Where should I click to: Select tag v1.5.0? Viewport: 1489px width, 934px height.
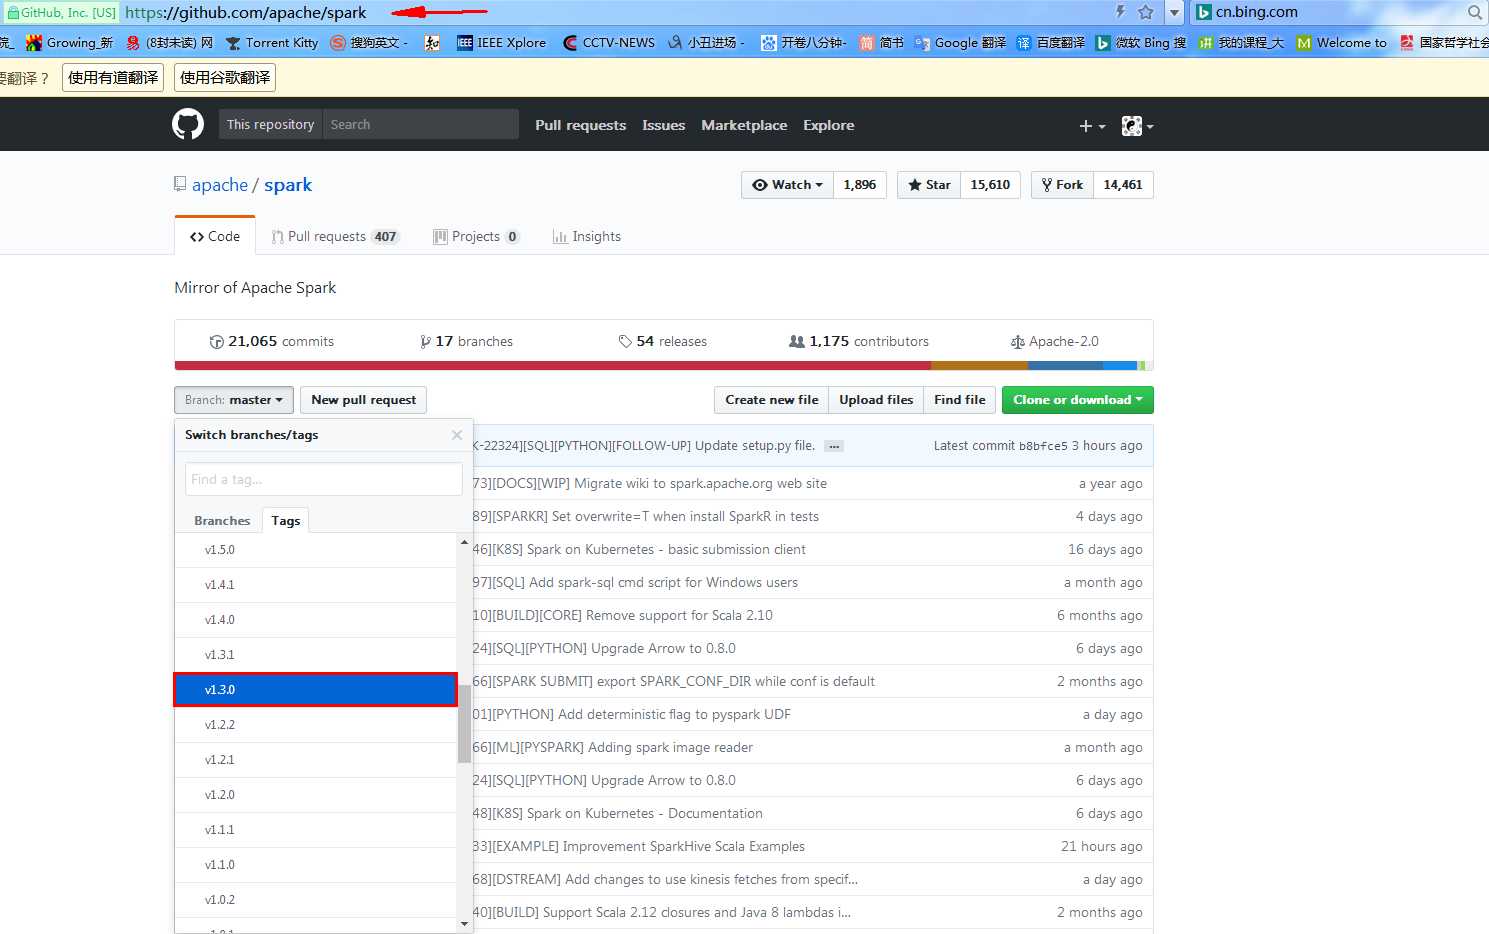(316, 550)
